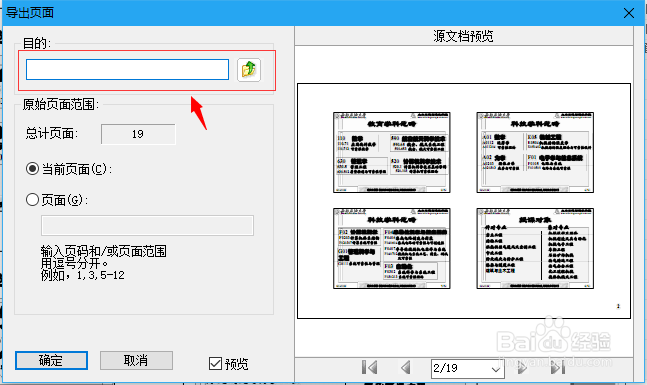Screen dimensions: 647x385
Task: Select the 当前页面(C) radio button
Action: coord(32,169)
